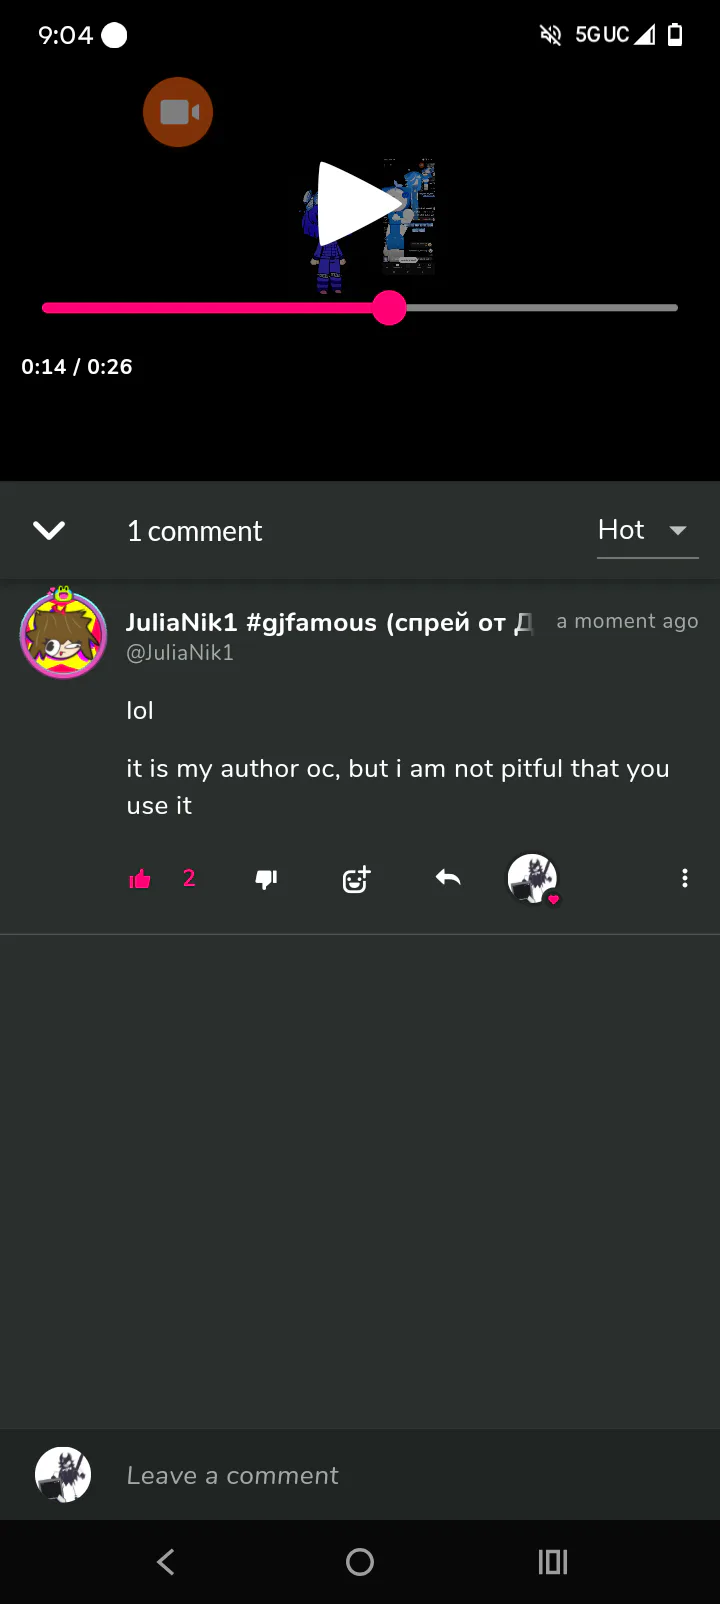Add an emoji reaction to the comment

[x=356, y=879]
